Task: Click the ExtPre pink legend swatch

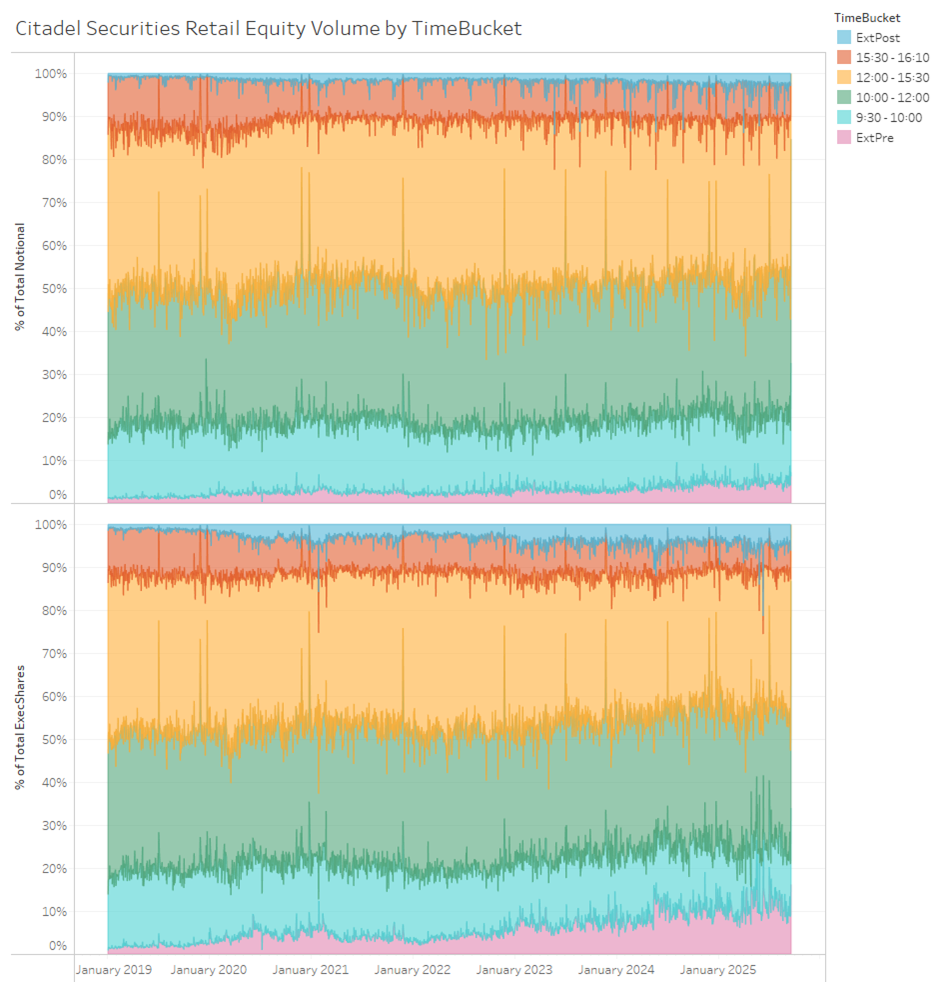Action: click(844, 138)
